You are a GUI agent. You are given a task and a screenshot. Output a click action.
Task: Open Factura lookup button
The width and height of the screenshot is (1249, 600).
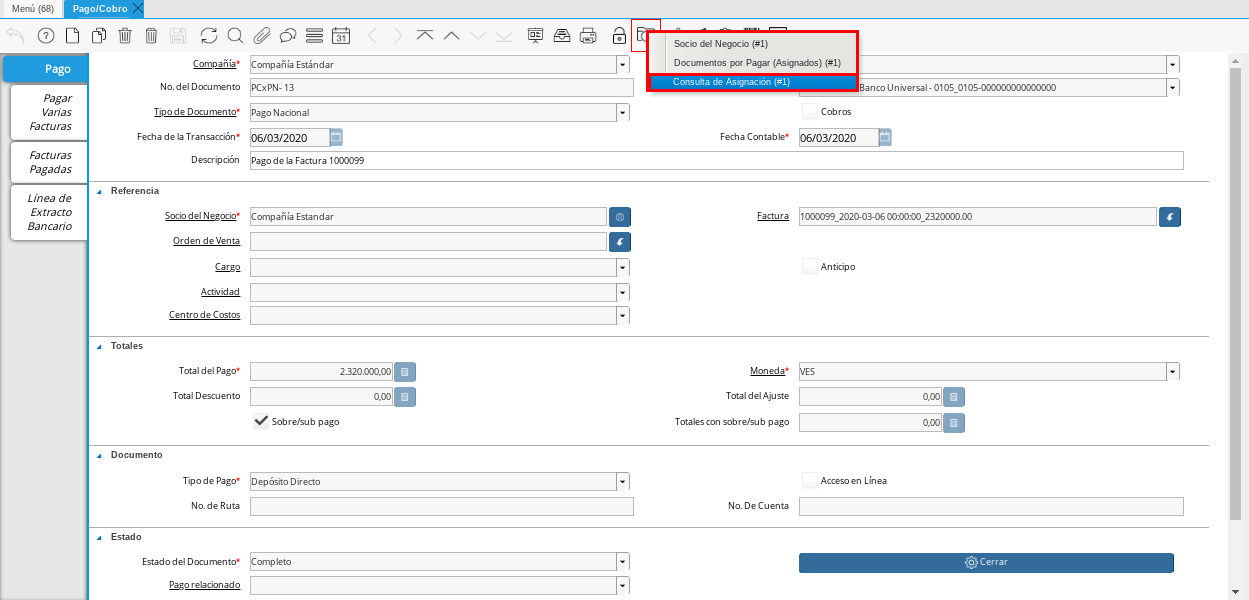(1170, 216)
